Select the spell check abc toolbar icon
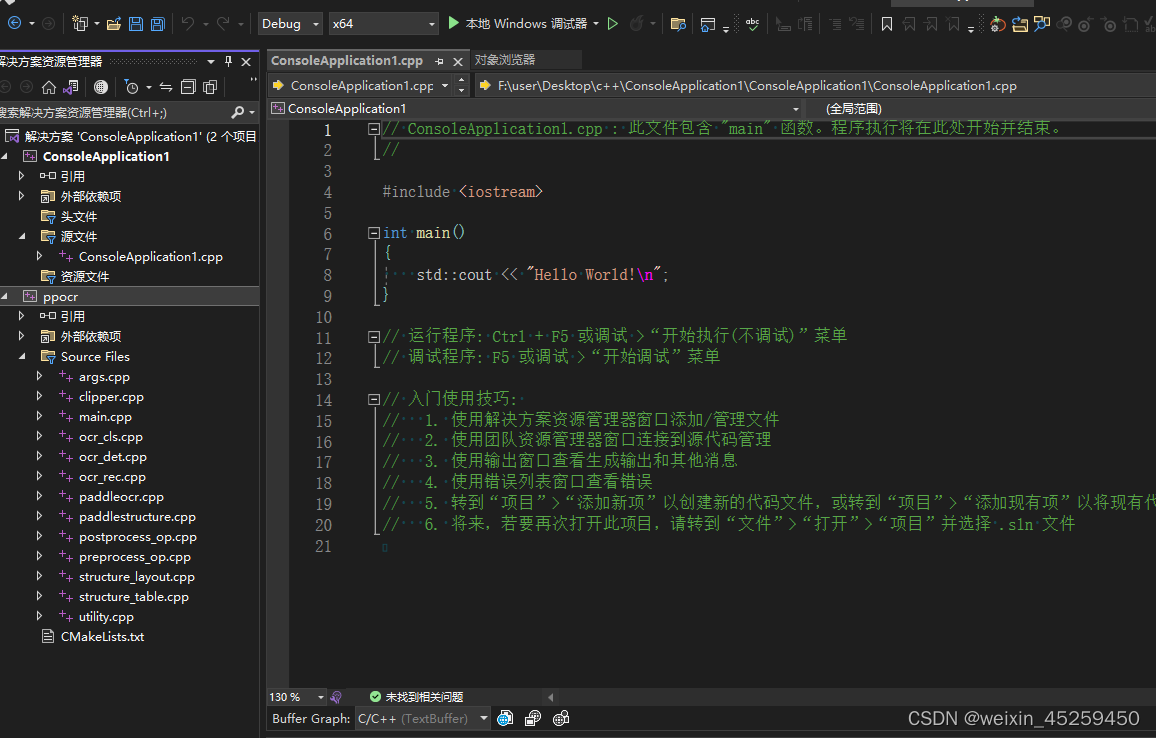Image resolution: width=1156 pixels, height=738 pixels. tap(752, 24)
